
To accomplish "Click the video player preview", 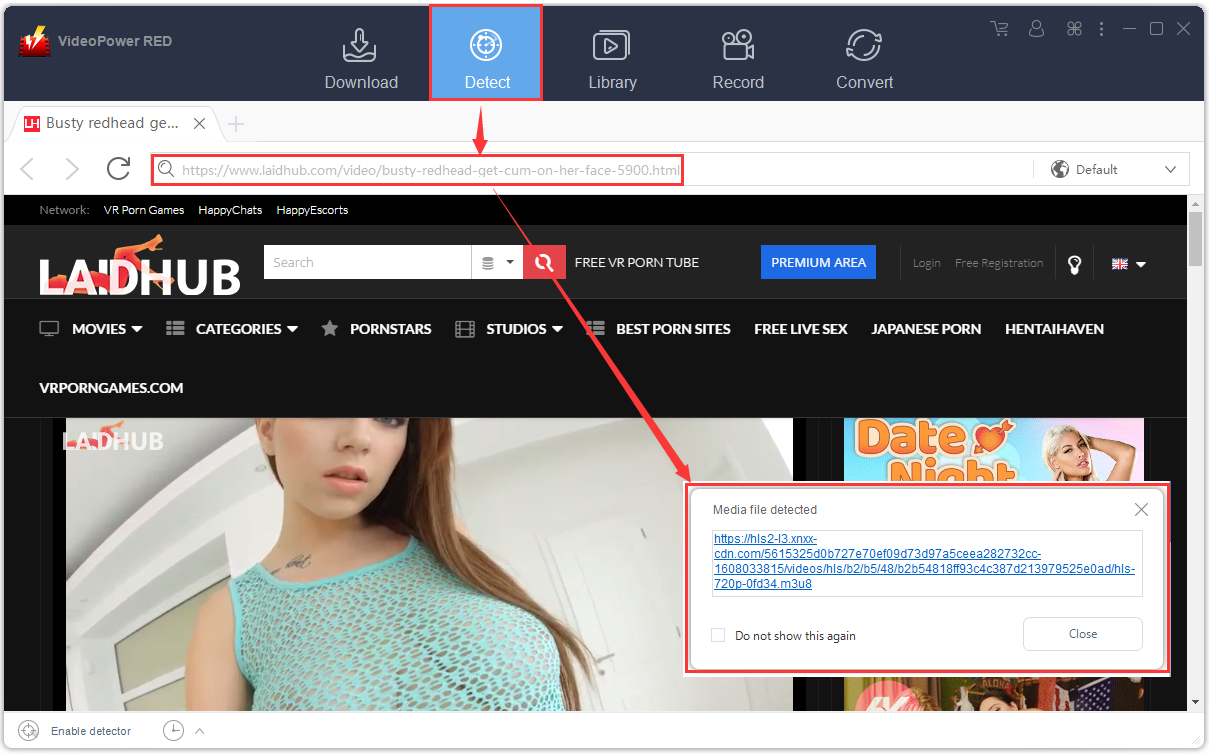I will tap(429, 564).
